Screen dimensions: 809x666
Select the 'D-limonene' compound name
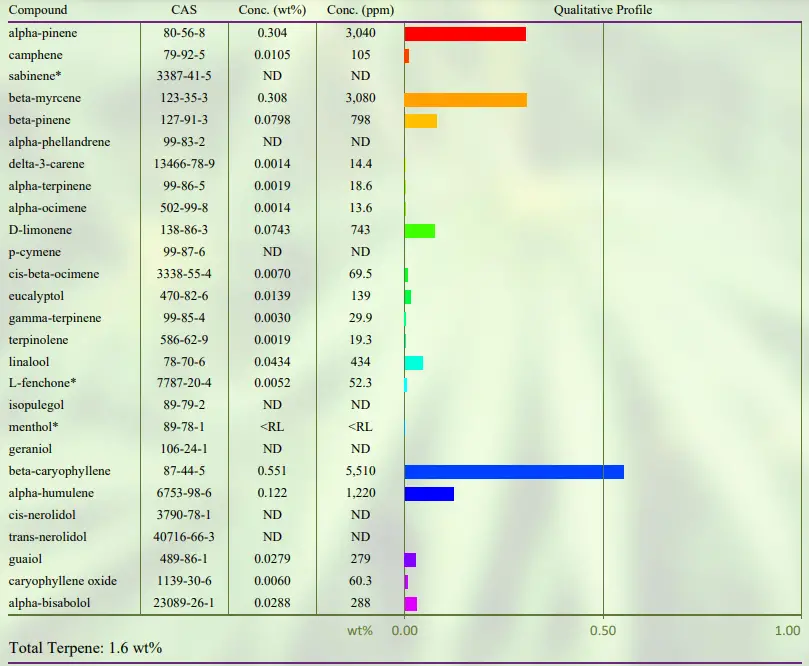click(x=40, y=230)
